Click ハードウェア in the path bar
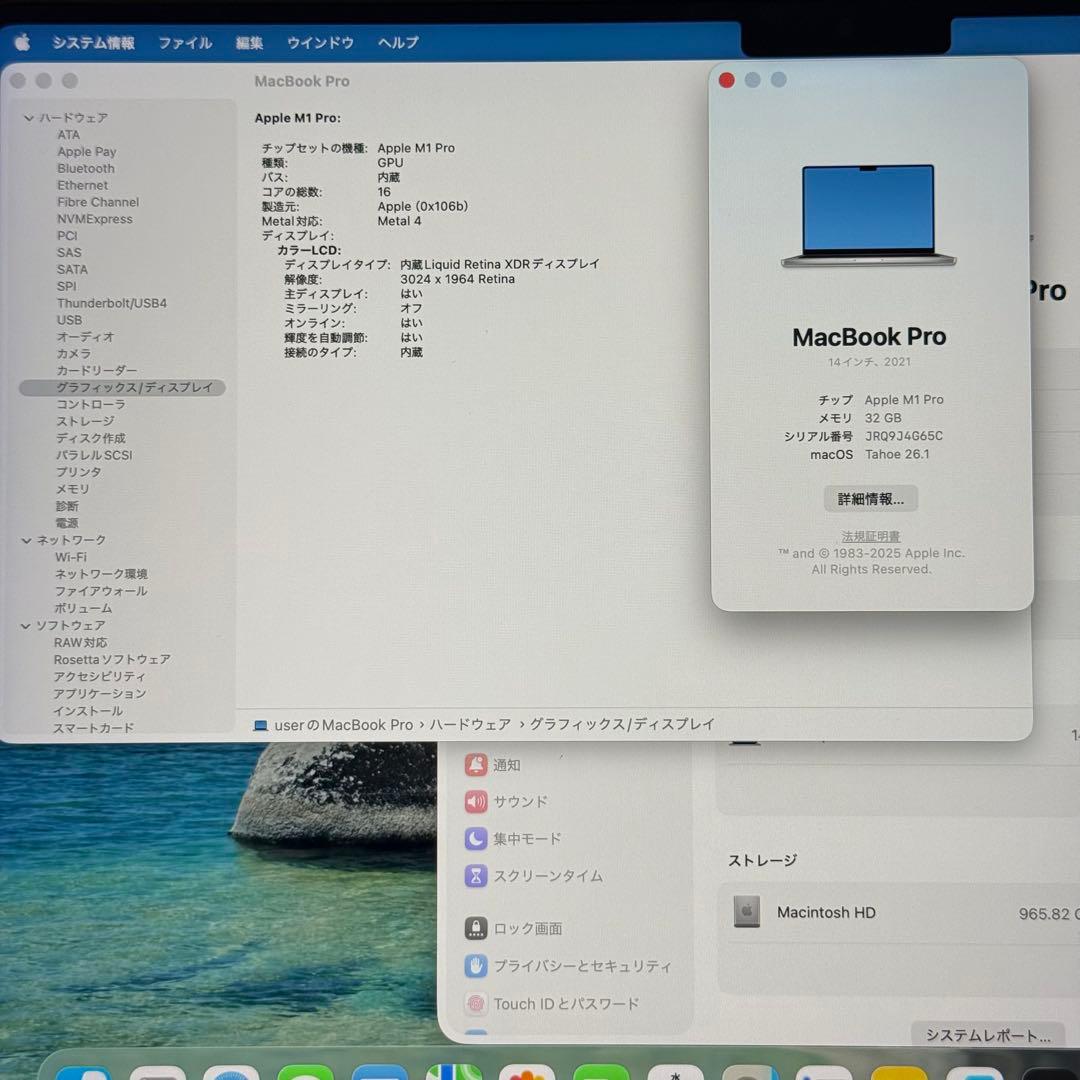The width and height of the screenshot is (1080, 1080). pos(470,725)
